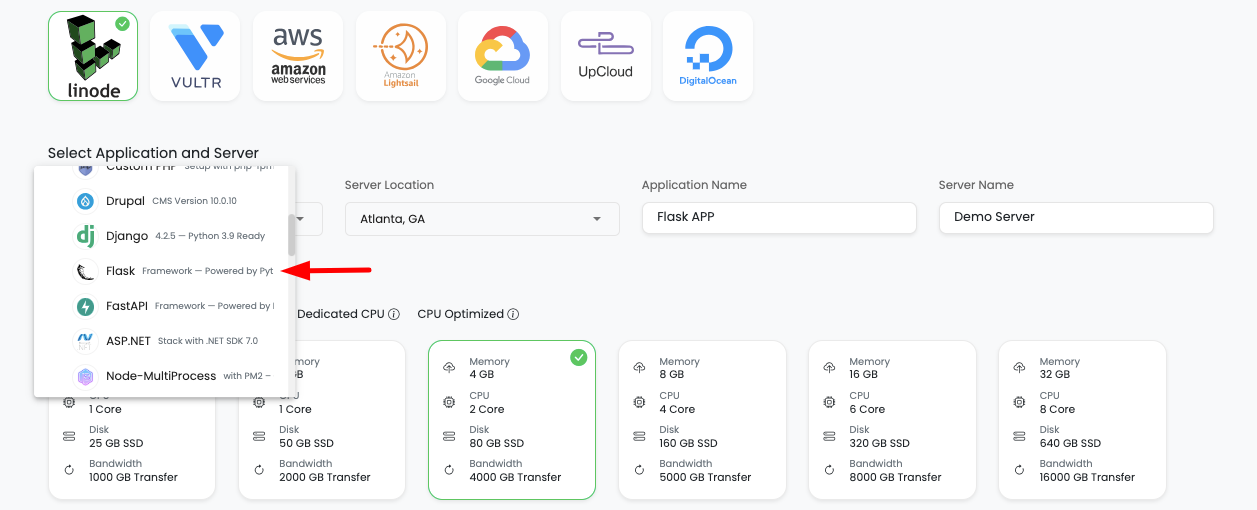
Task: Switch to the Dedicated CPU tab
Action: click(x=341, y=314)
